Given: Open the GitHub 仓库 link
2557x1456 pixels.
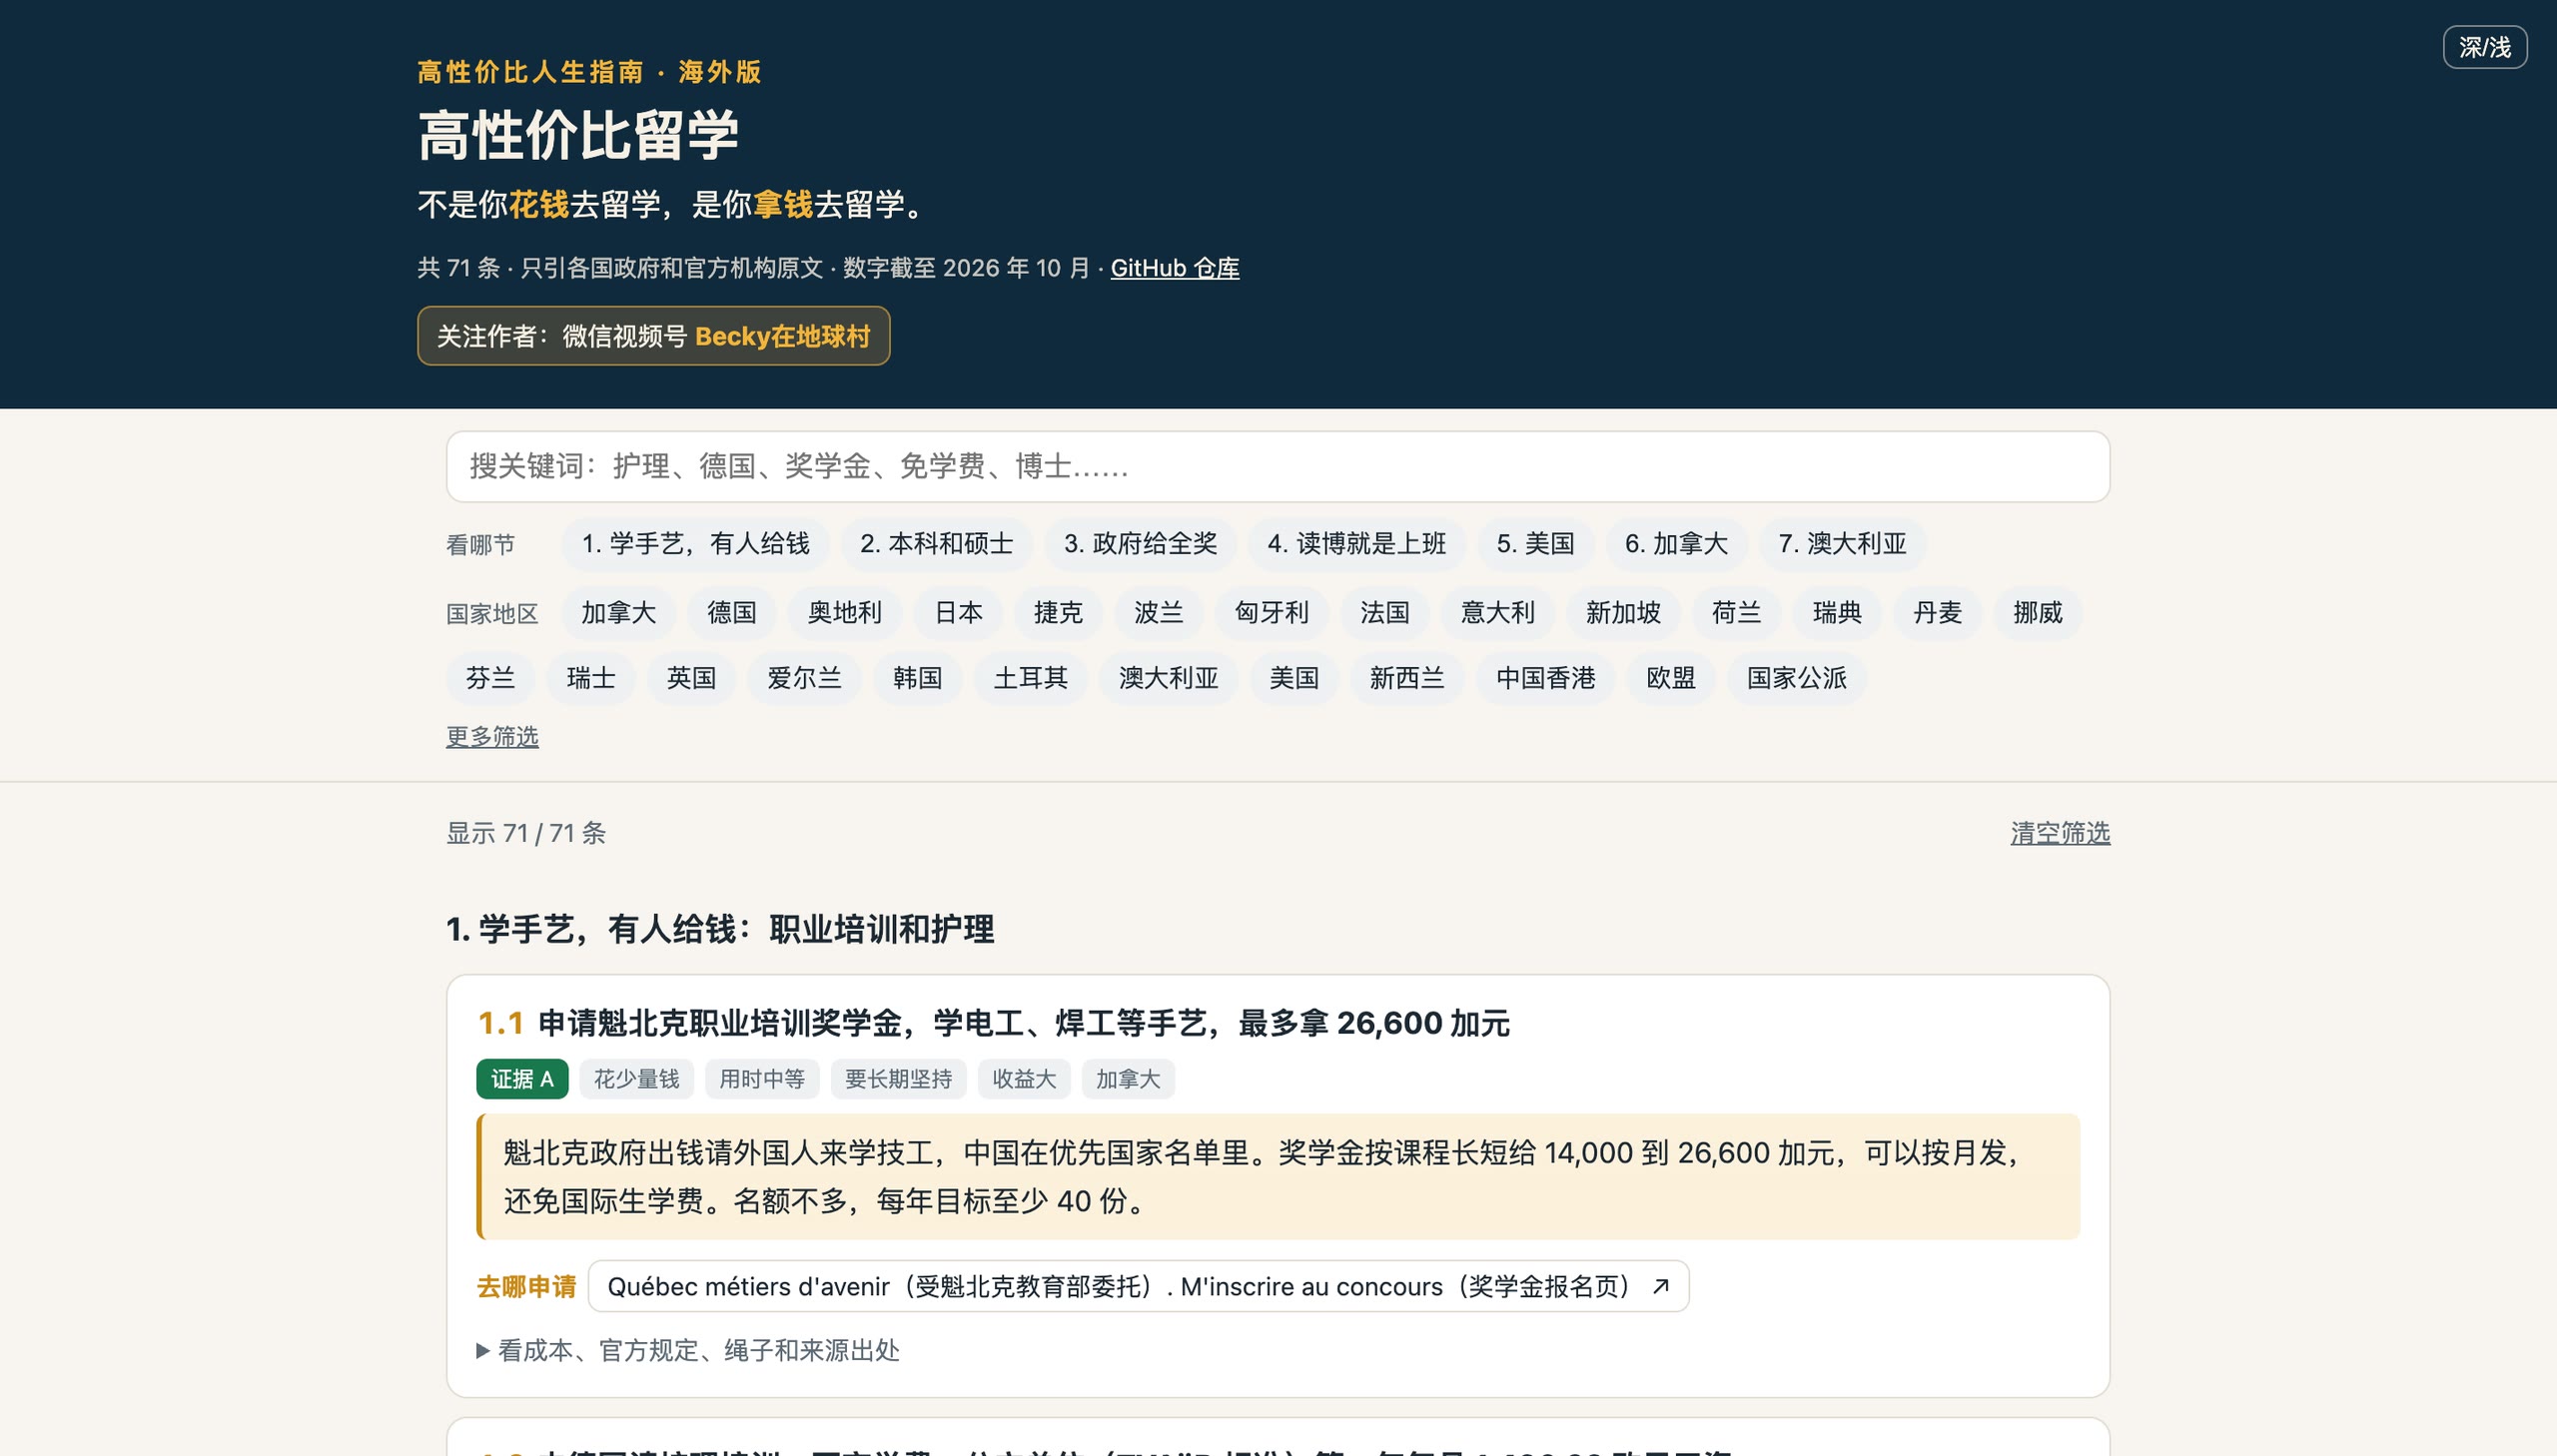Looking at the screenshot, I should [1174, 268].
